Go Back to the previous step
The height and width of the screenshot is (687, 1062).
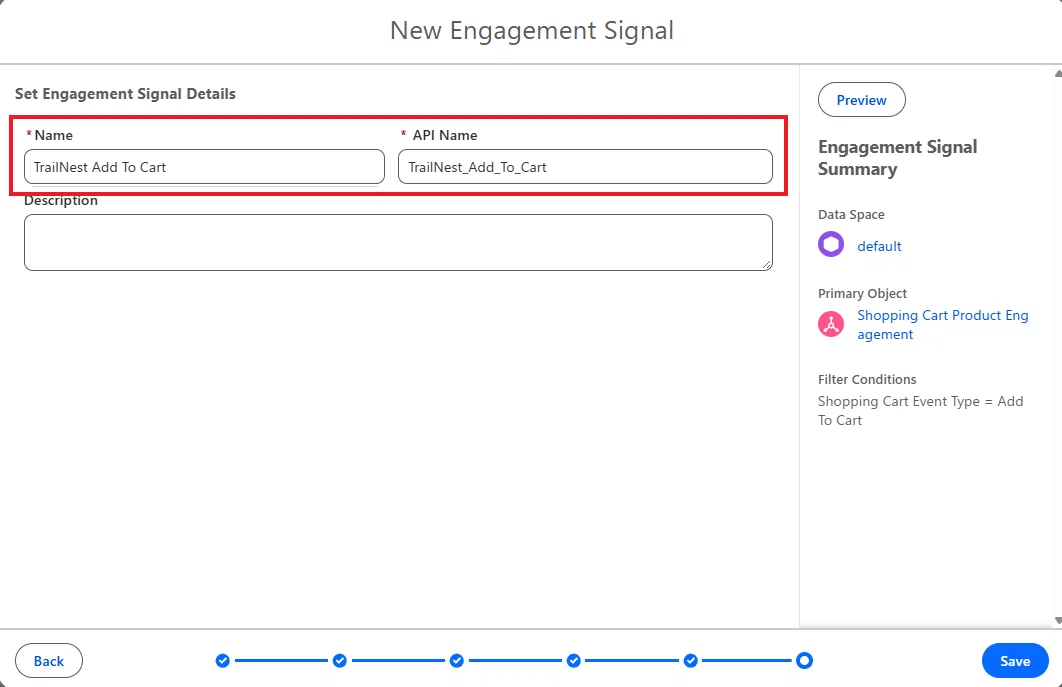tap(49, 661)
